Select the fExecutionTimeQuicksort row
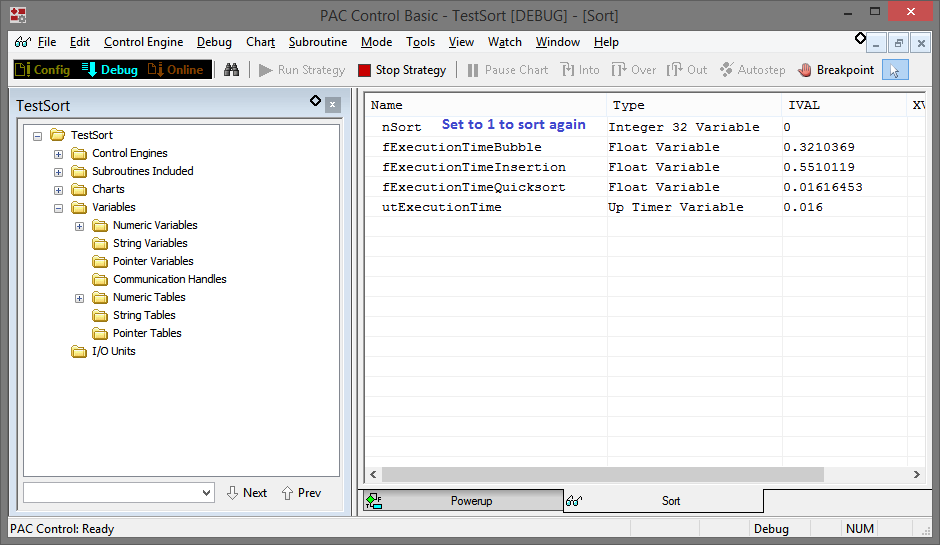 [645, 187]
